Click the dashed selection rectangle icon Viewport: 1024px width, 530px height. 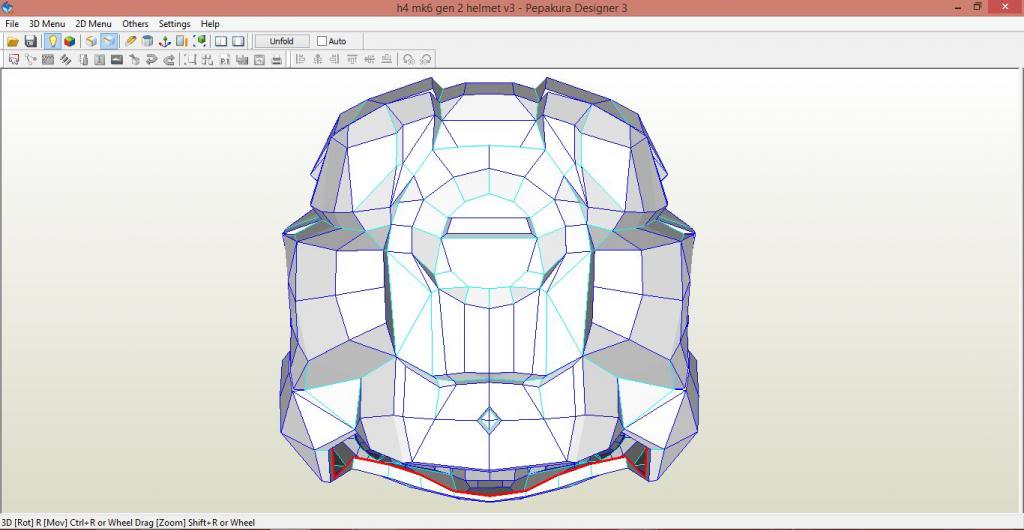[191, 59]
